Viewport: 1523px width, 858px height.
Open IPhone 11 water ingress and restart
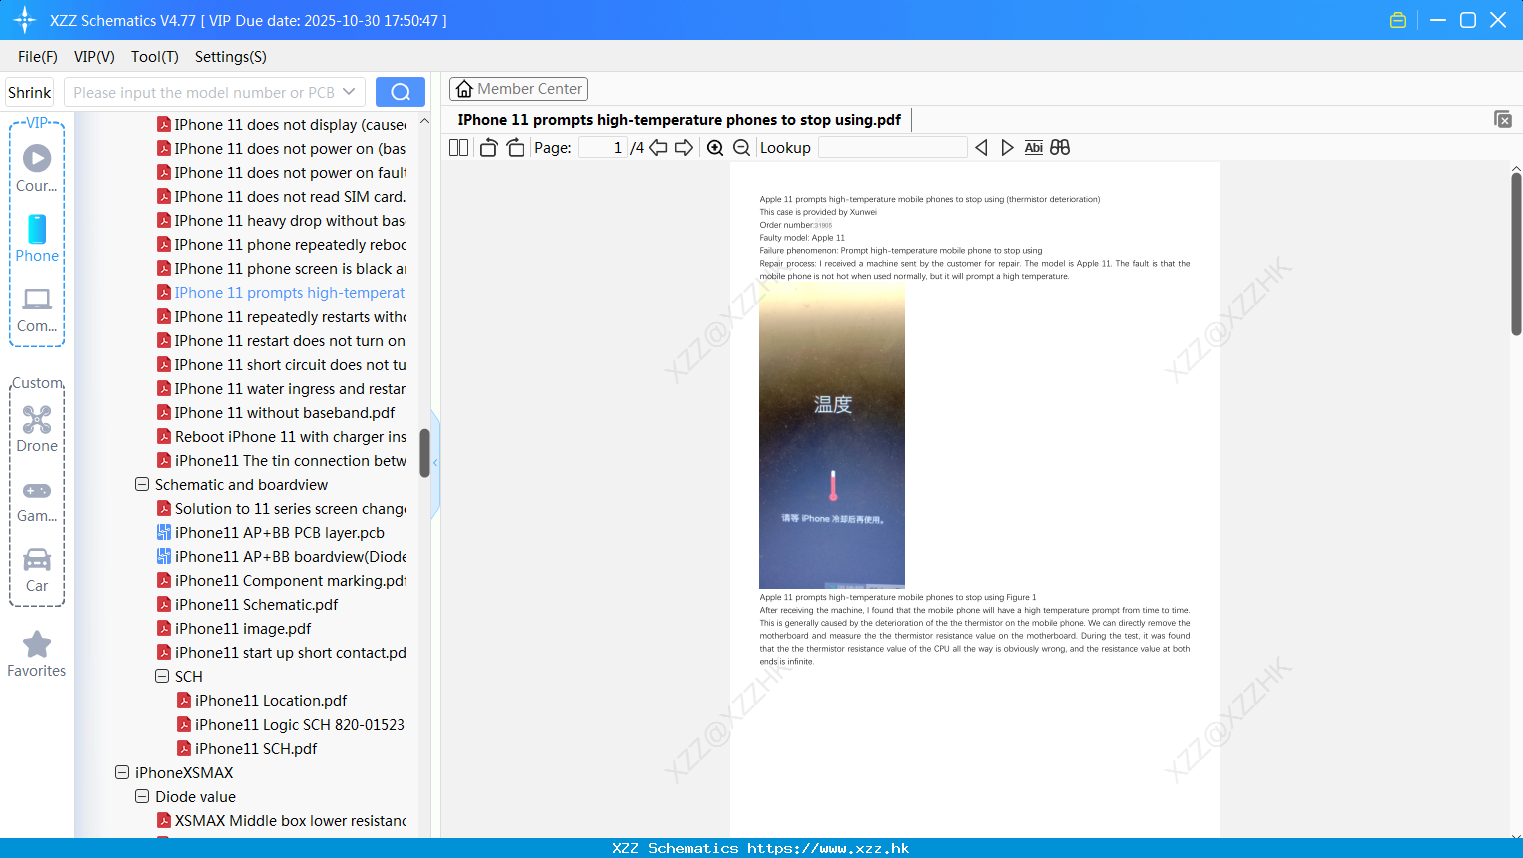281,389
